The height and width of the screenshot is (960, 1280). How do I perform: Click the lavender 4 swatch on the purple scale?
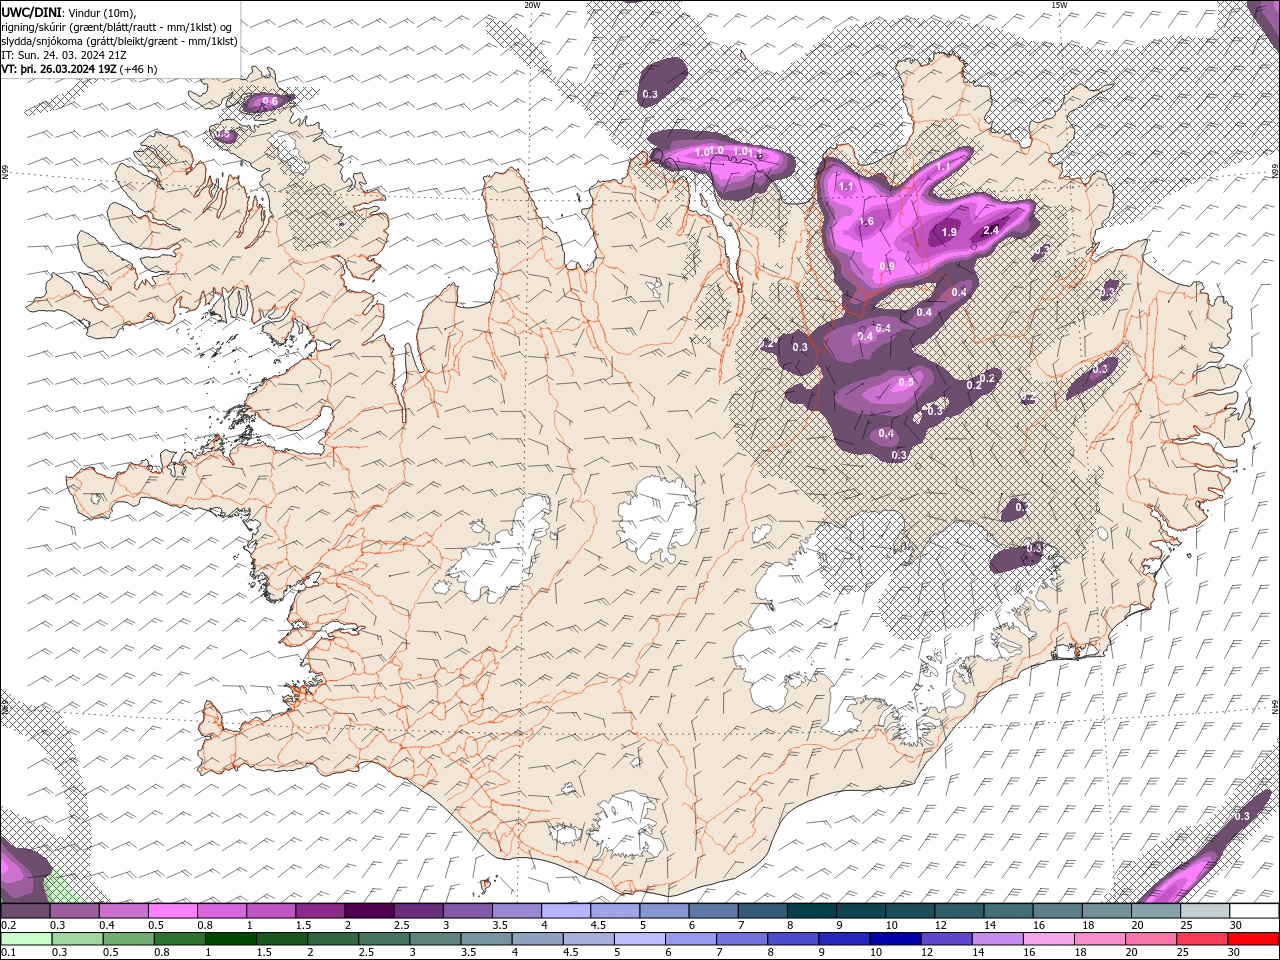pos(566,911)
